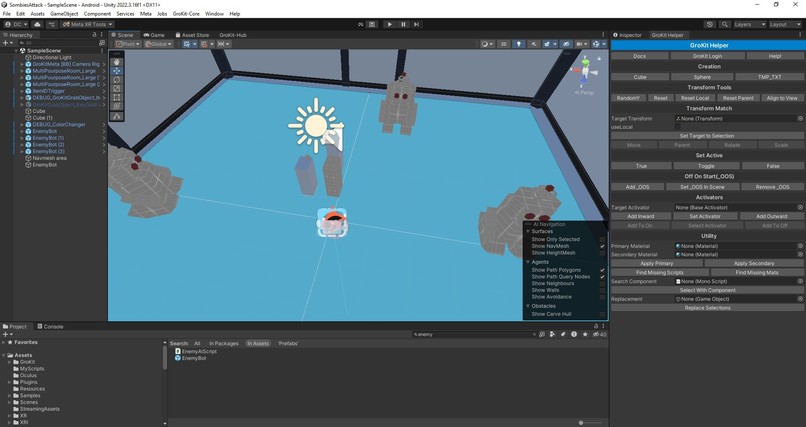Image resolution: width=806 pixels, height=427 pixels.
Task: Toggle hidden objects visibility icon in Scene toolbar
Action: (566, 44)
